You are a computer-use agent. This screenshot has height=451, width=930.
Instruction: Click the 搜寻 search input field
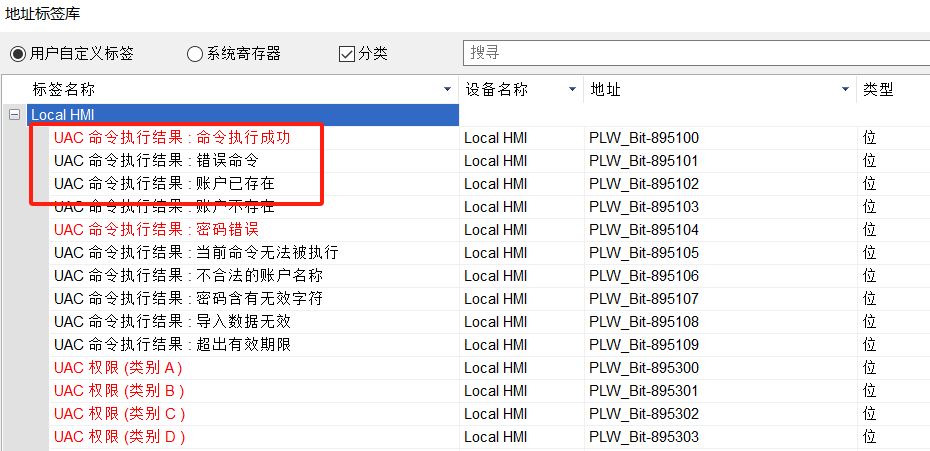pos(695,52)
